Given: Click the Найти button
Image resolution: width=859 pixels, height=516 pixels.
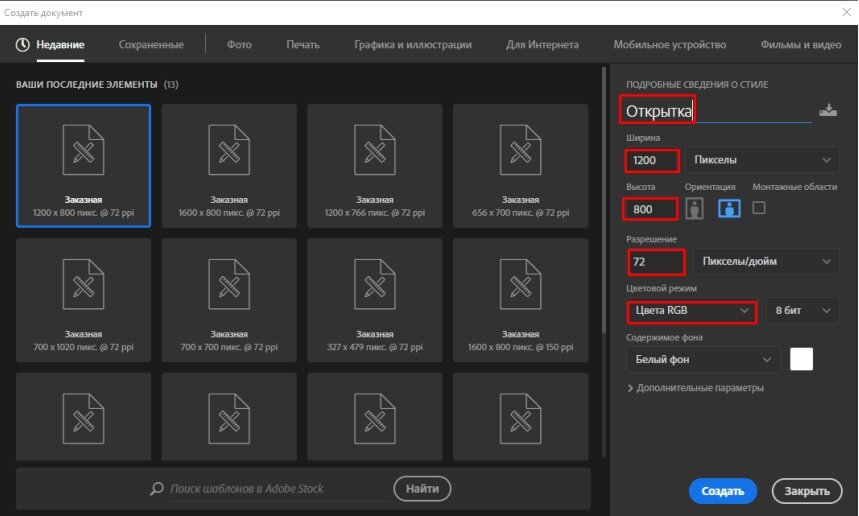Looking at the screenshot, I should pos(422,488).
